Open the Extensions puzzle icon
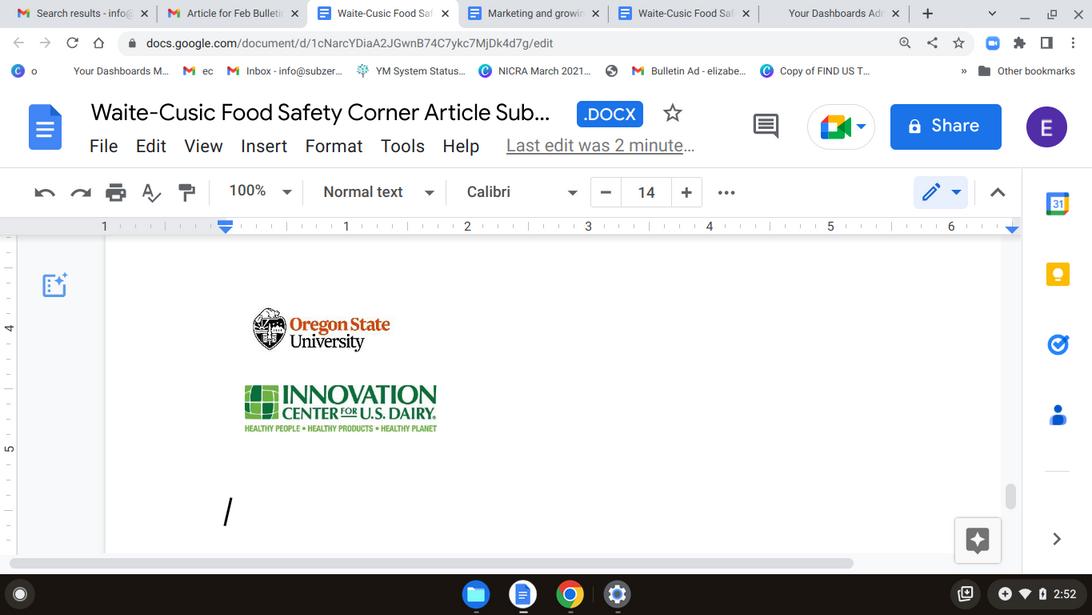This screenshot has height=615, width=1092. point(1020,43)
